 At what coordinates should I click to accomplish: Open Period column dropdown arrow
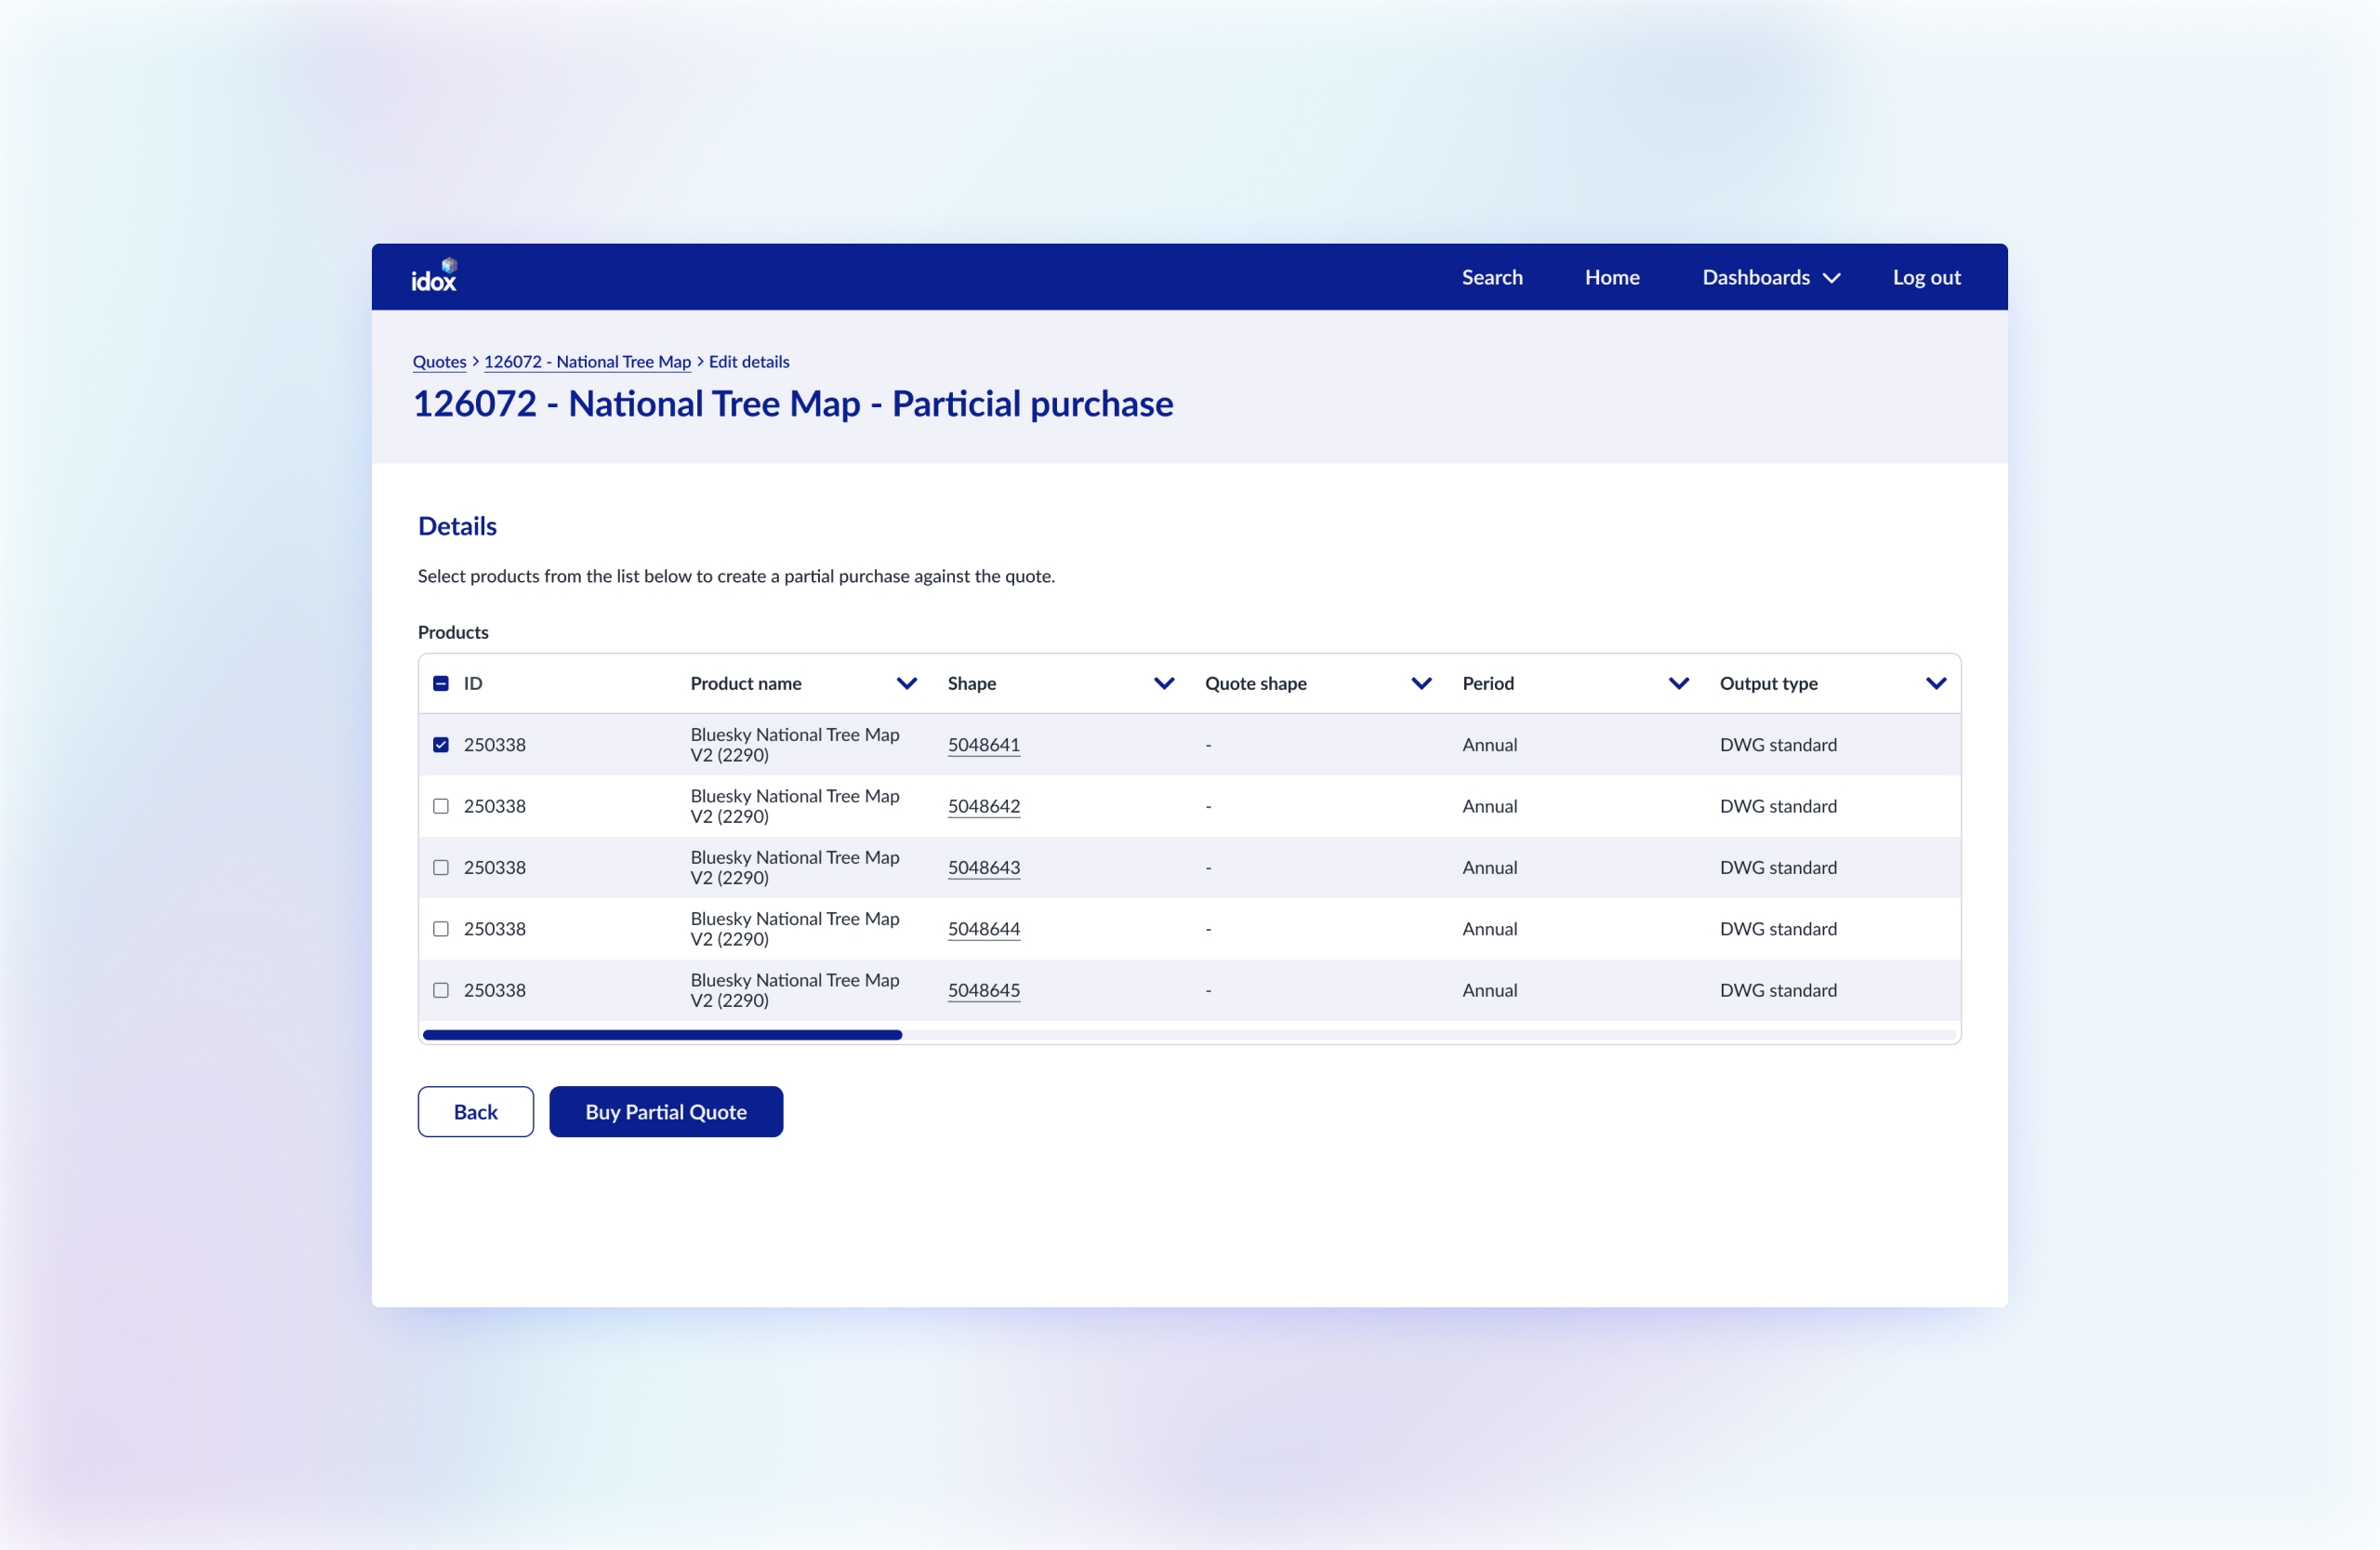[x=1678, y=683]
